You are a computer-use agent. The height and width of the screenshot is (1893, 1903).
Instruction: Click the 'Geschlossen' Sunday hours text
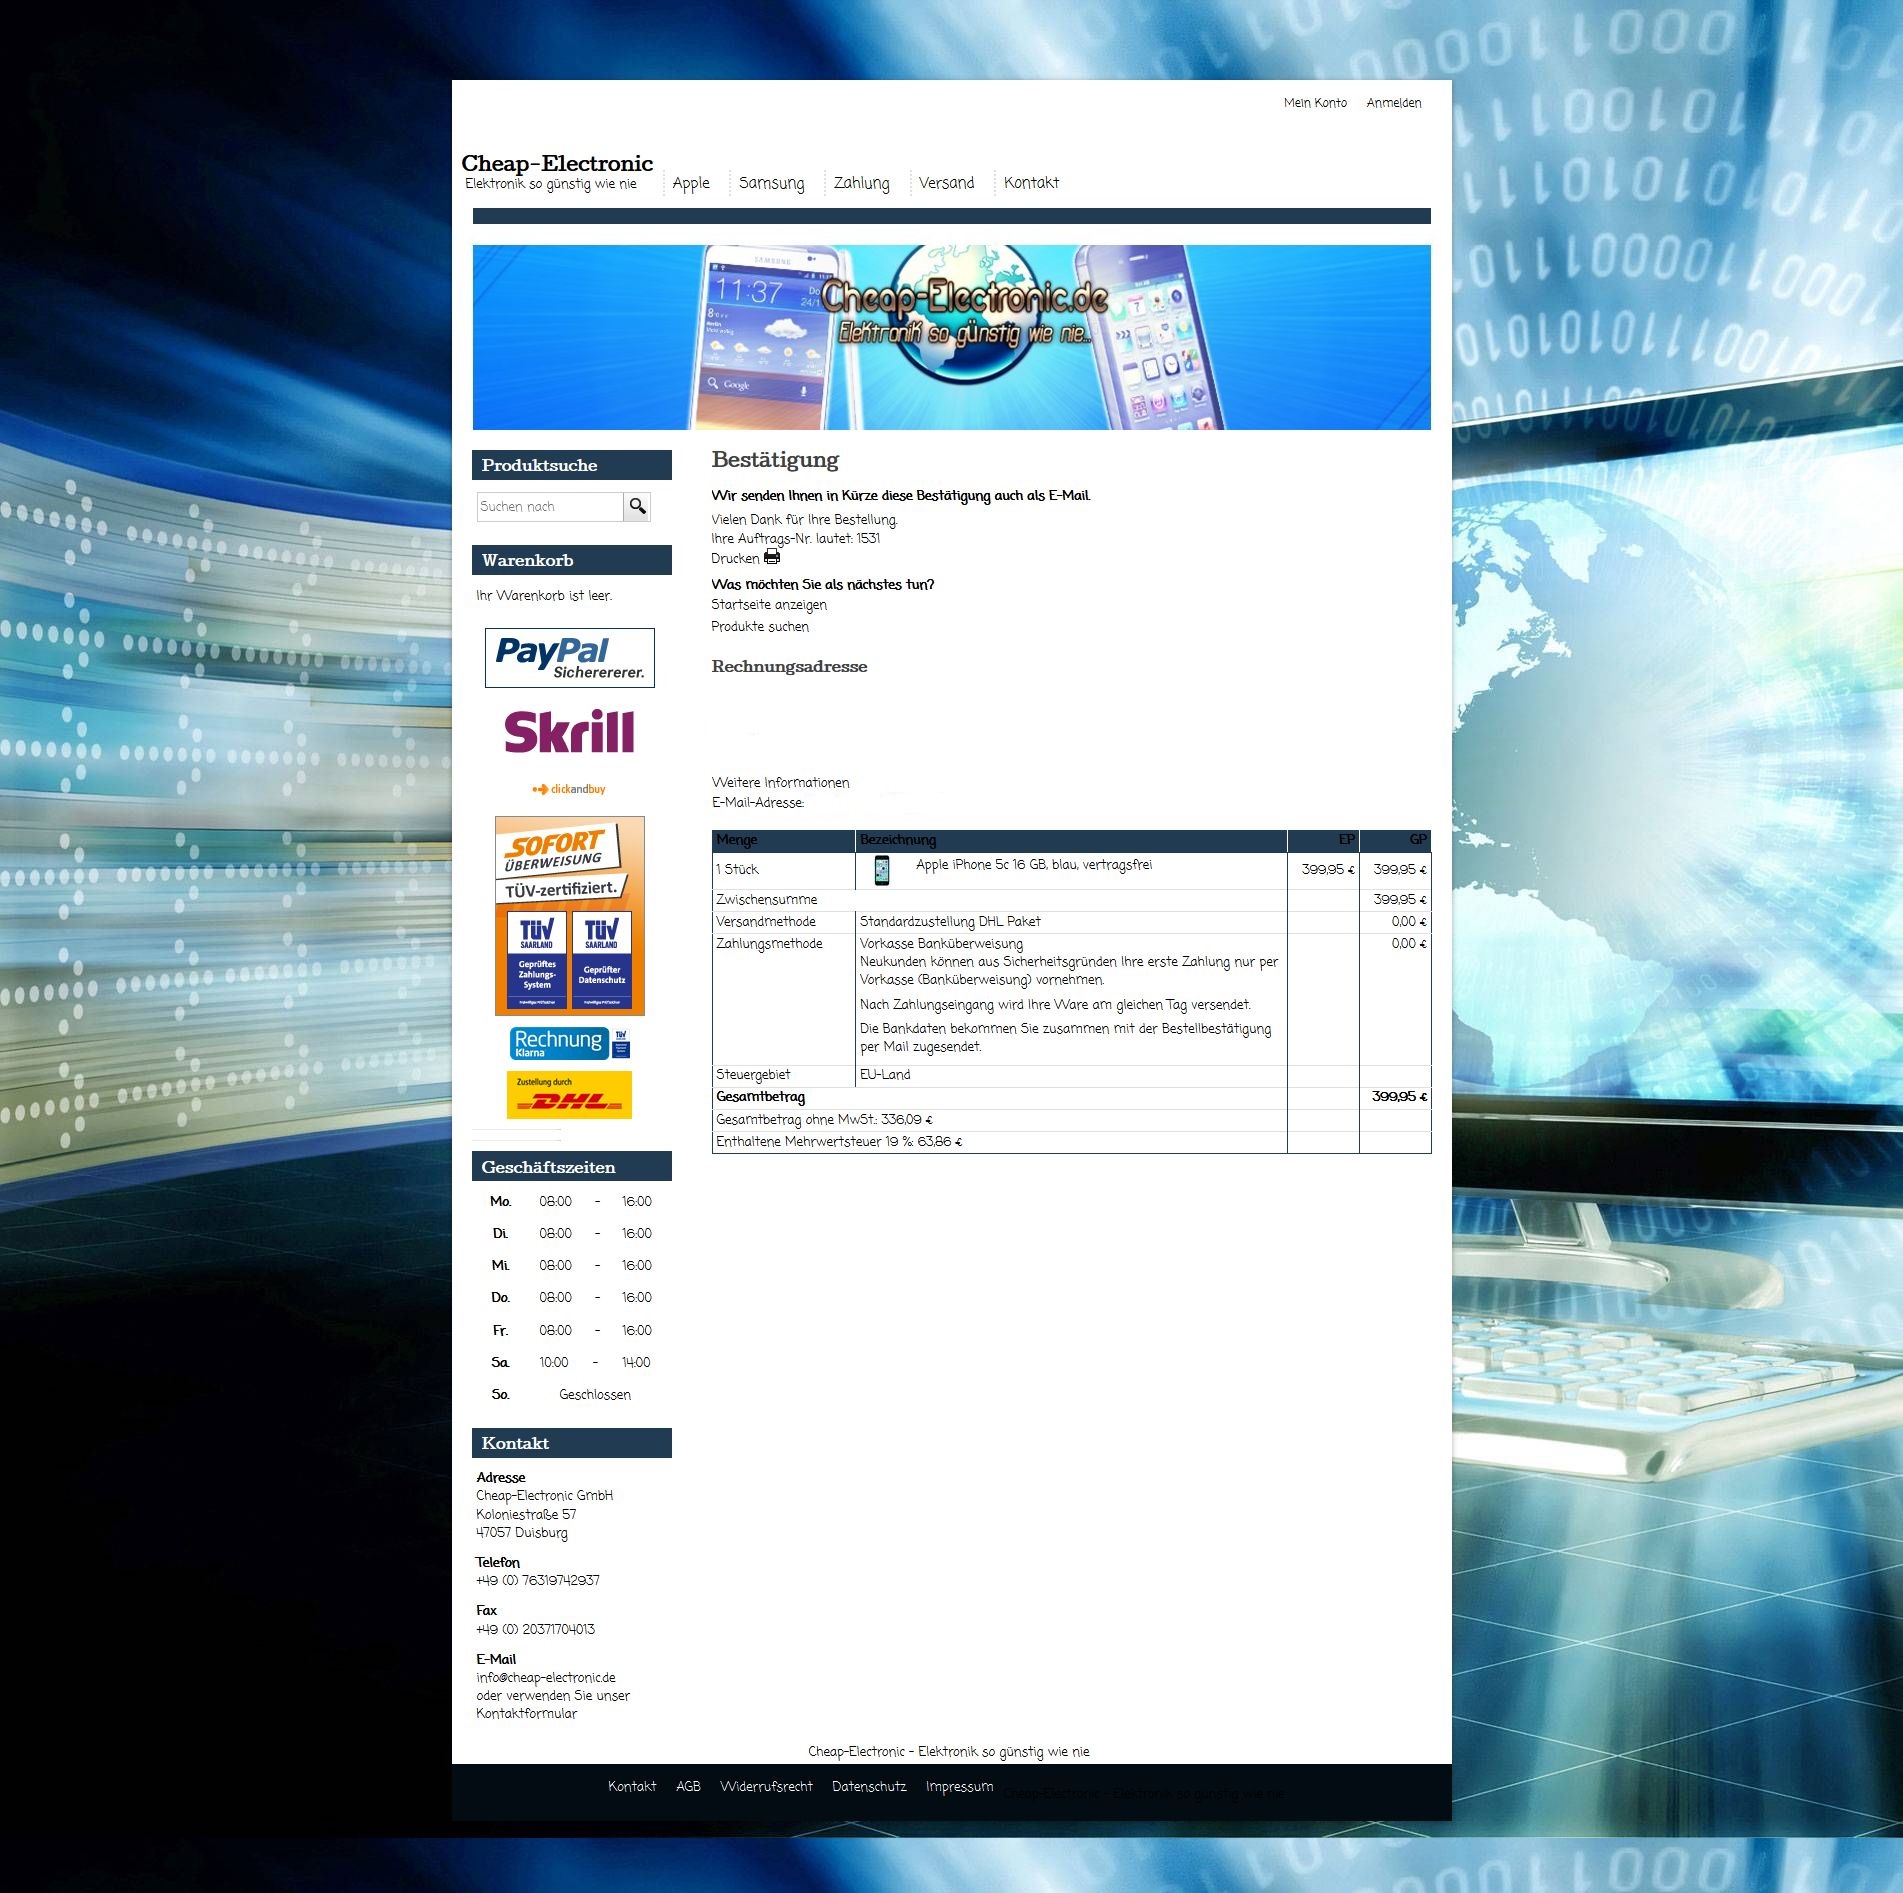(595, 1395)
